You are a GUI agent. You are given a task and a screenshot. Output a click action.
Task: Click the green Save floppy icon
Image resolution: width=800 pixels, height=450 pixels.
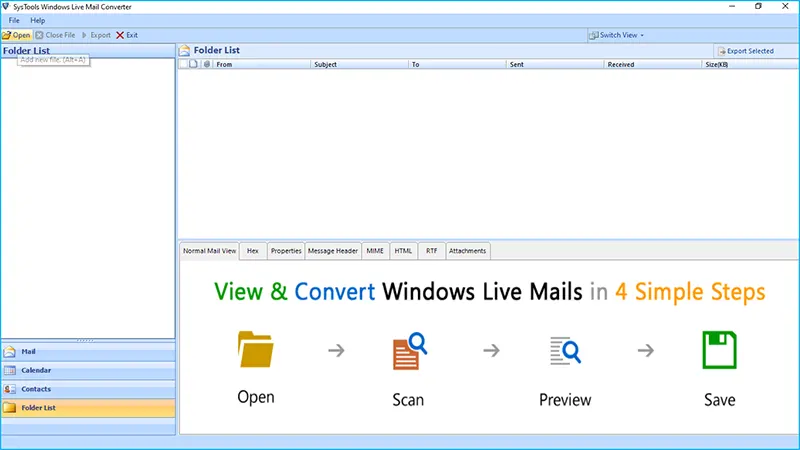click(719, 349)
